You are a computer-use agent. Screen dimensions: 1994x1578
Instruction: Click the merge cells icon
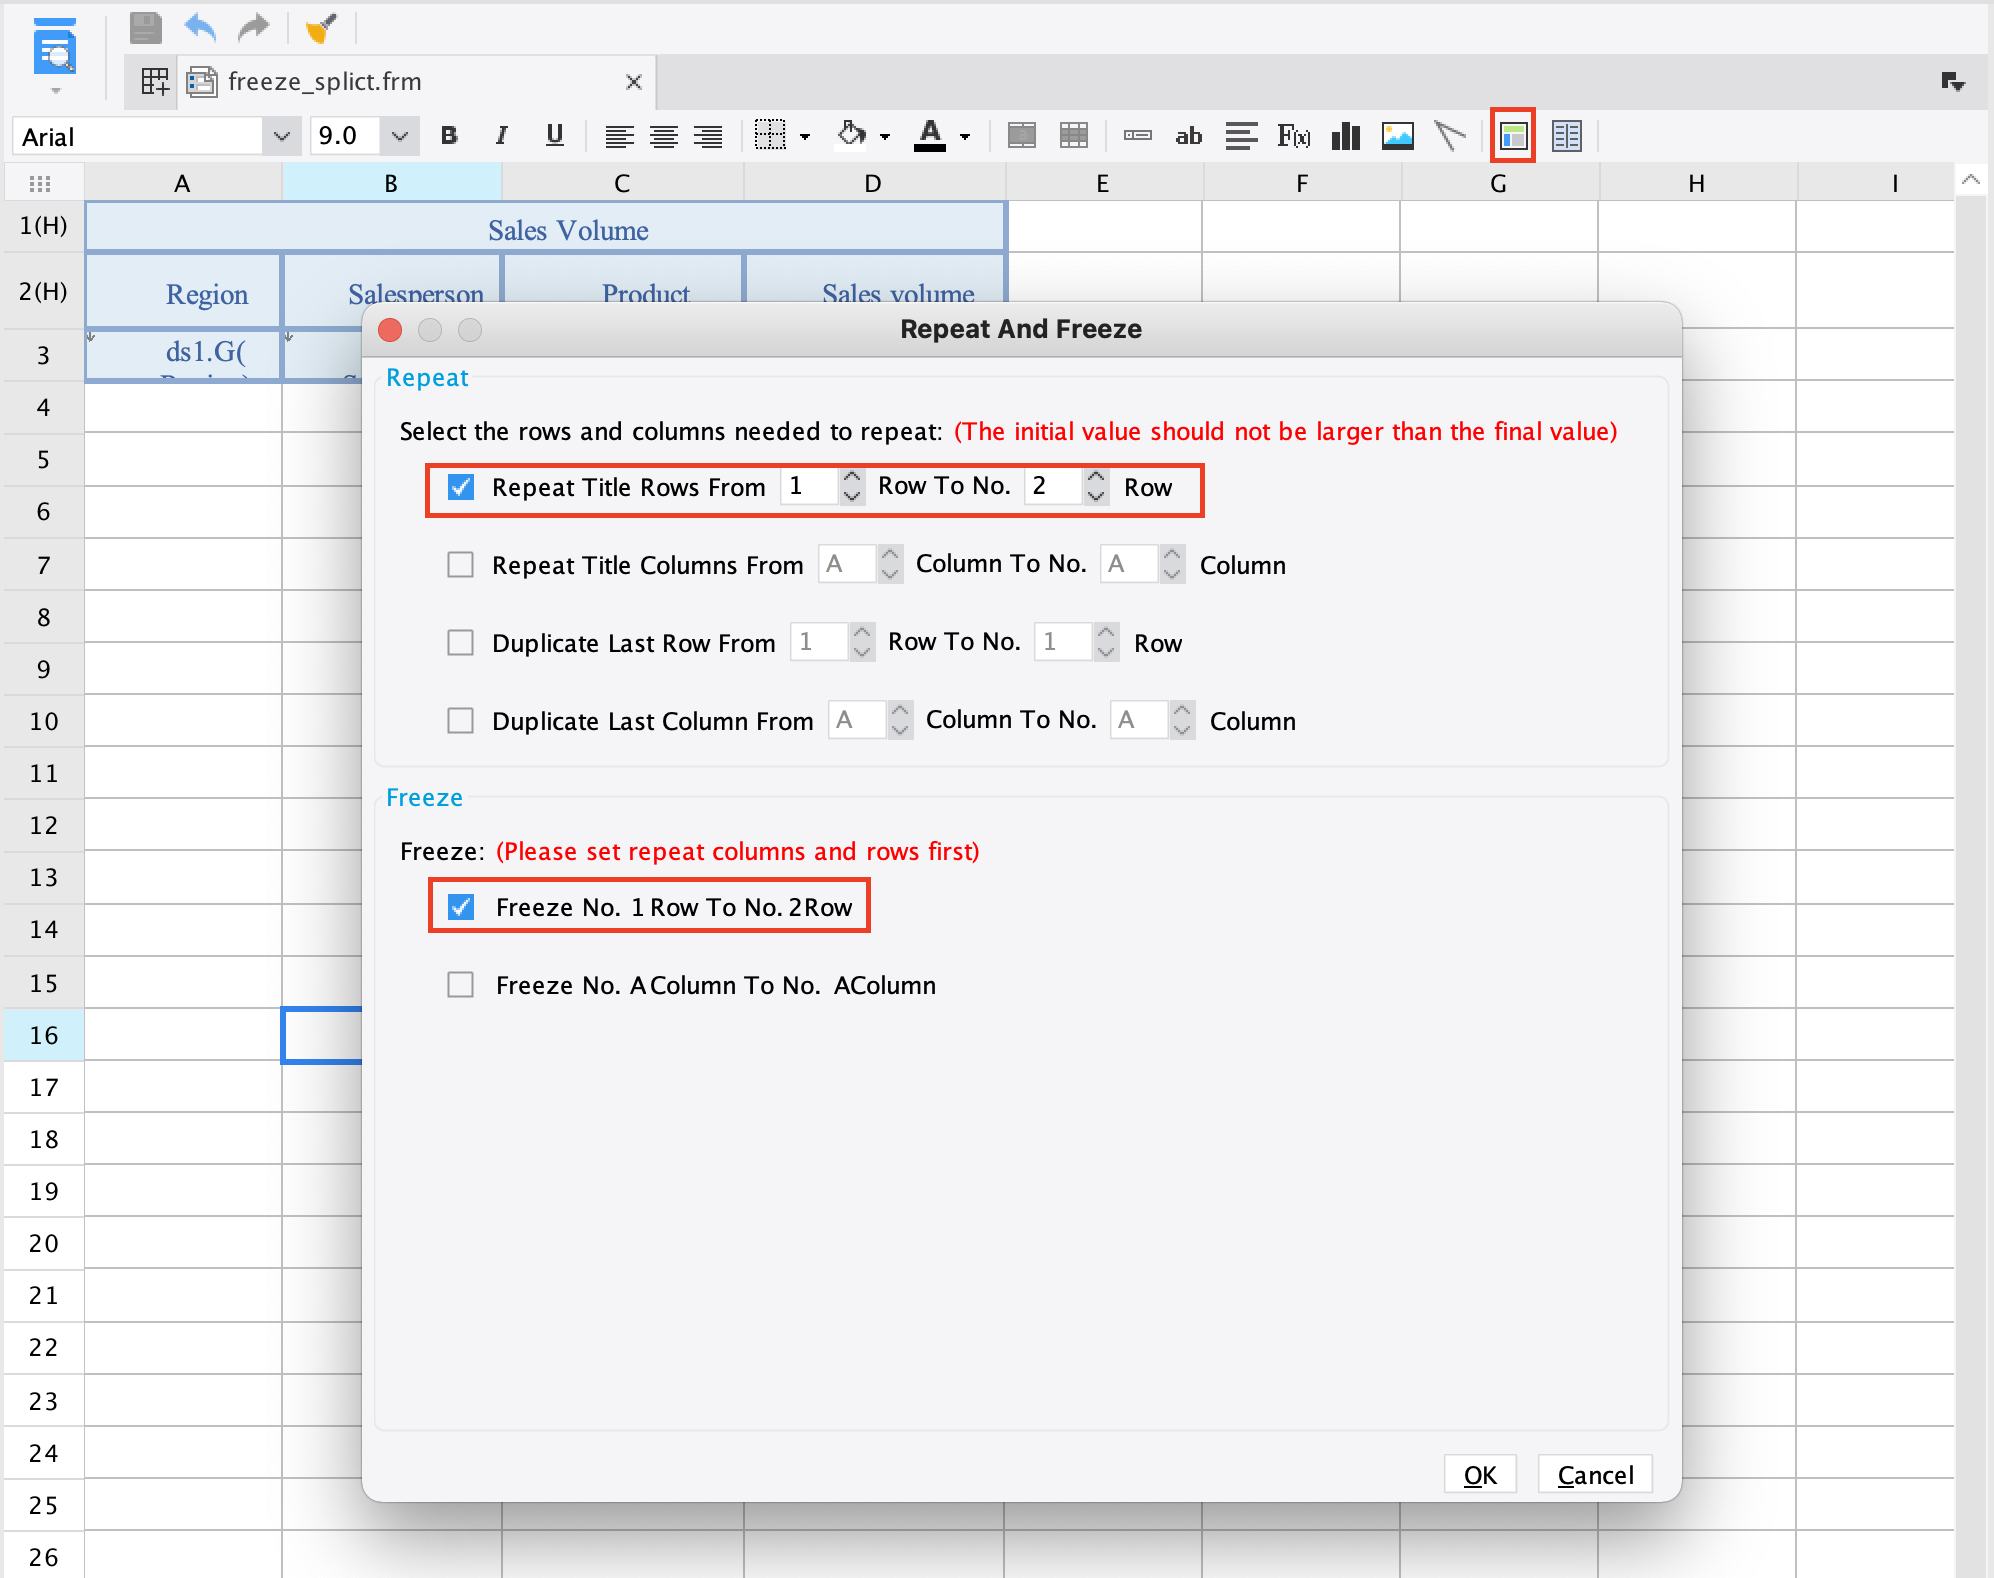[x=1021, y=136]
